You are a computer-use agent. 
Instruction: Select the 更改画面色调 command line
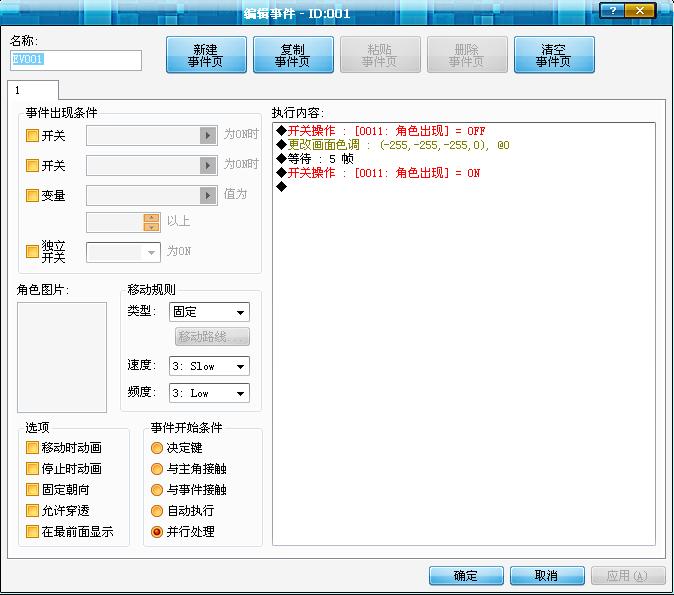click(393, 145)
